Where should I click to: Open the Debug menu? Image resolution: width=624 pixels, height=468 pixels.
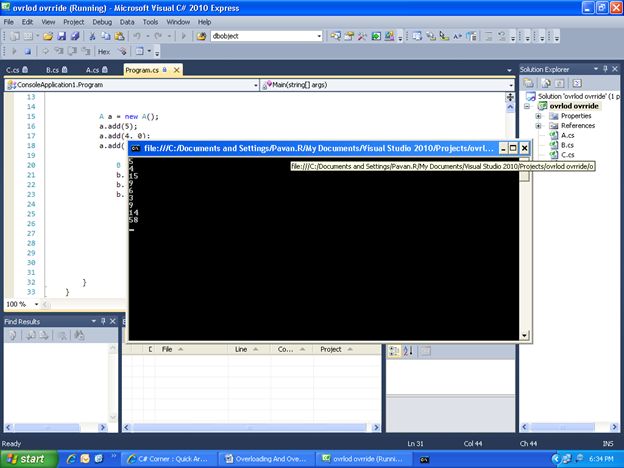click(x=102, y=22)
